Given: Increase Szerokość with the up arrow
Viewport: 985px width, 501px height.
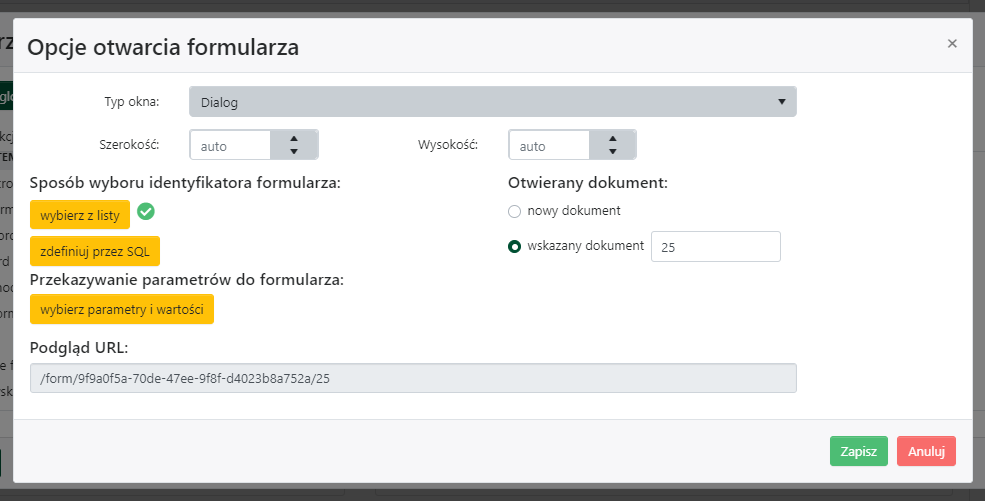Looking at the screenshot, I should [293, 139].
